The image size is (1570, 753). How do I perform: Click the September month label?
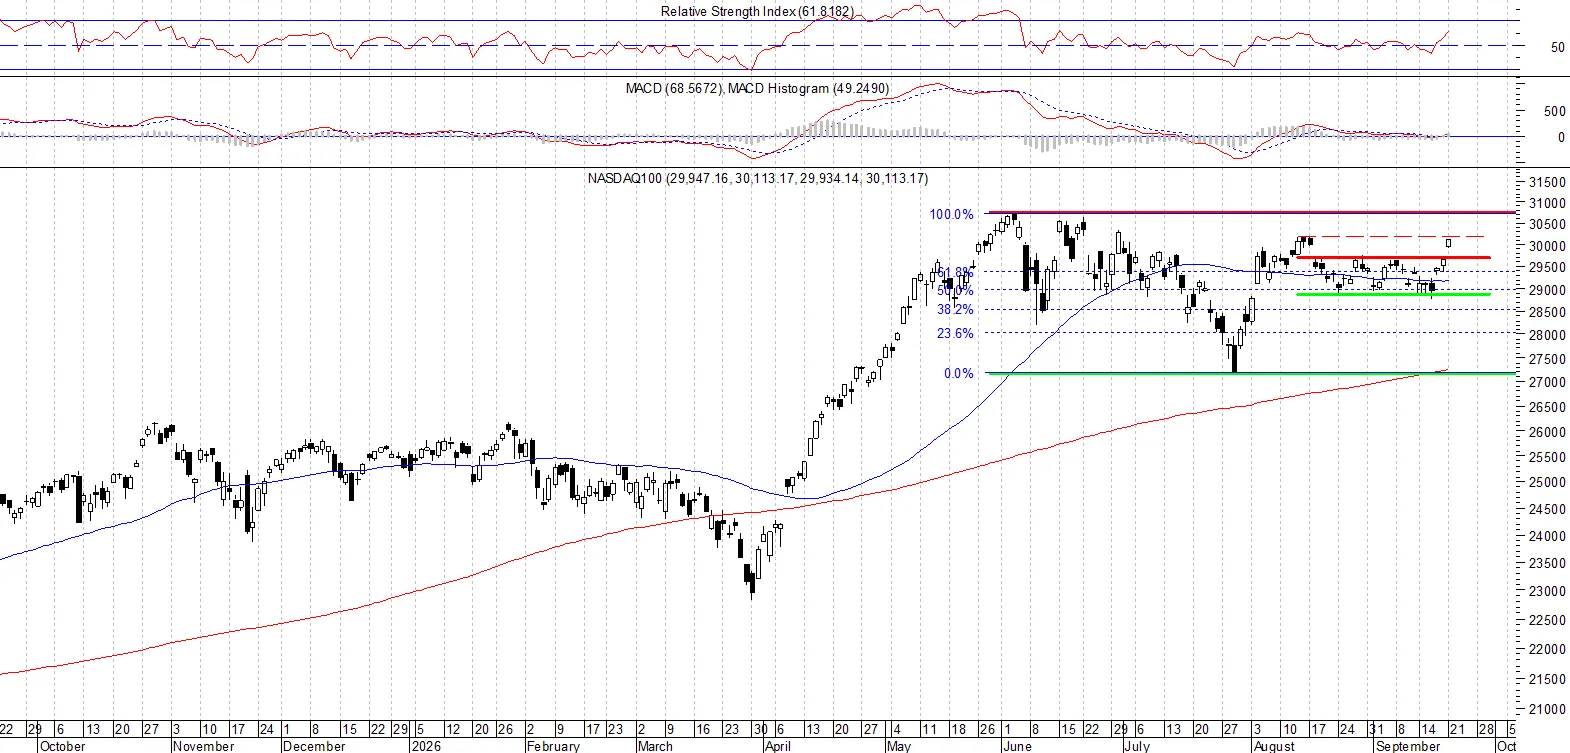click(x=1408, y=746)
